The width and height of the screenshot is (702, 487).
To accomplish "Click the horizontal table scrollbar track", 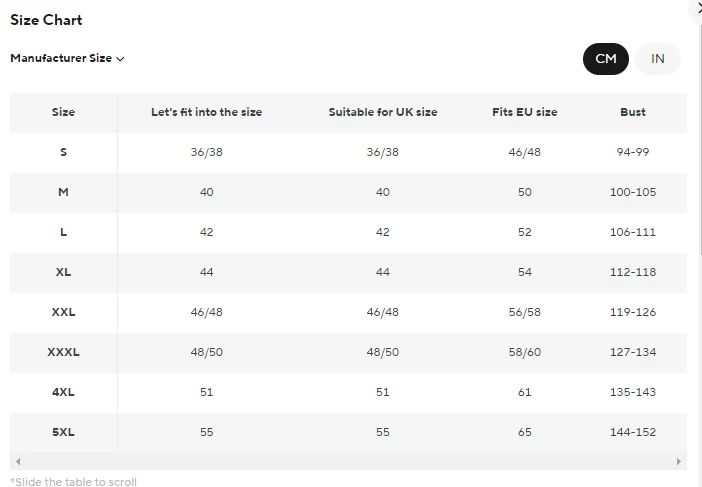I will tap(348, 462).
